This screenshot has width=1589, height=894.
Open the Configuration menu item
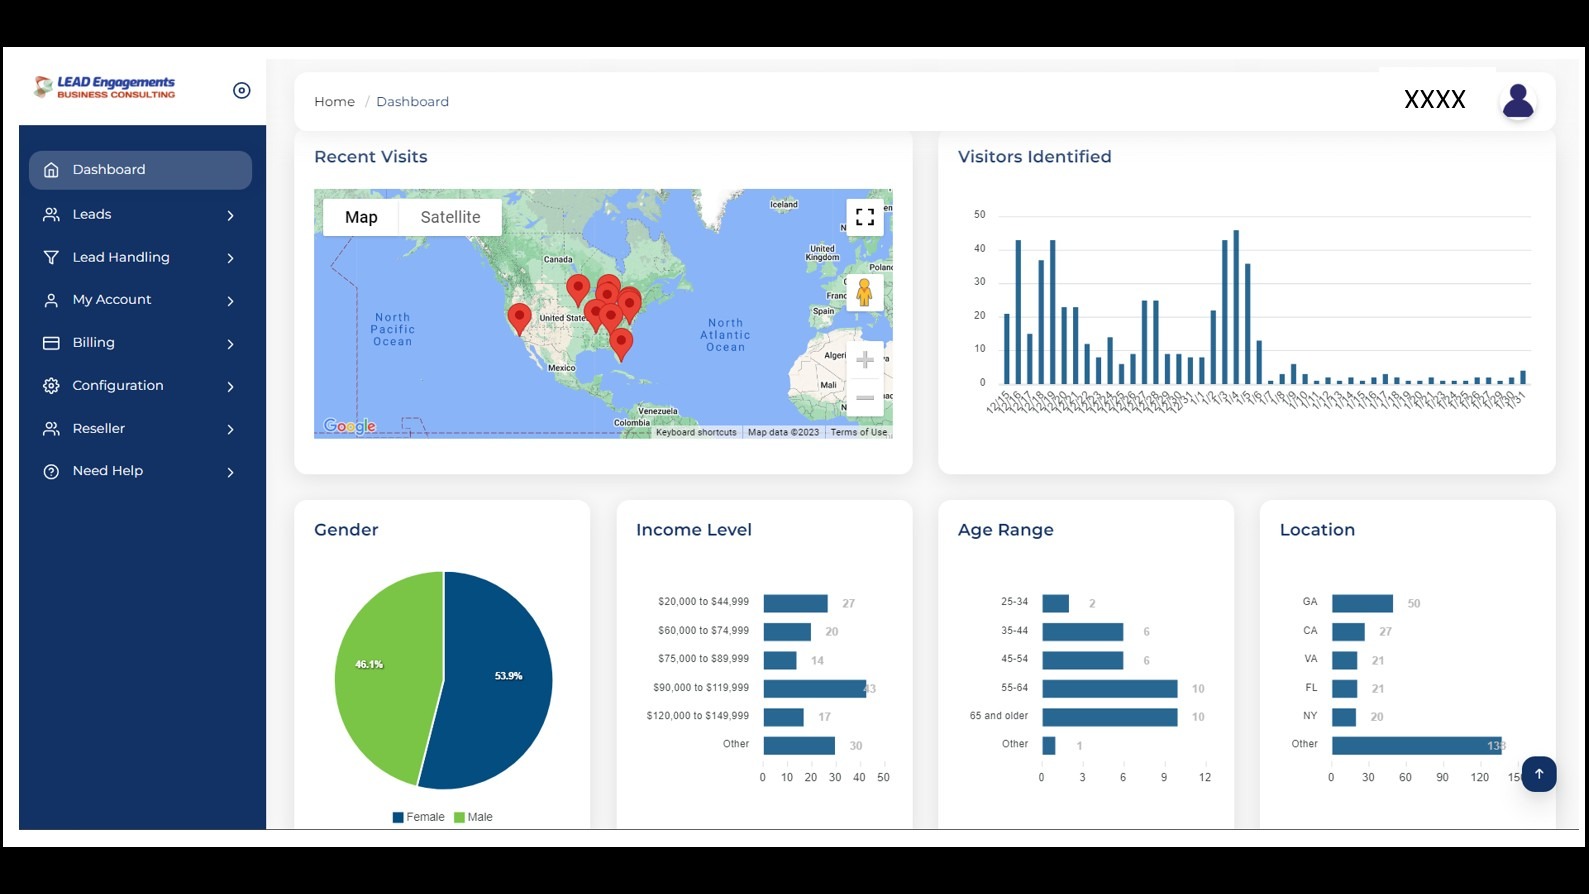tap(118, 386)
